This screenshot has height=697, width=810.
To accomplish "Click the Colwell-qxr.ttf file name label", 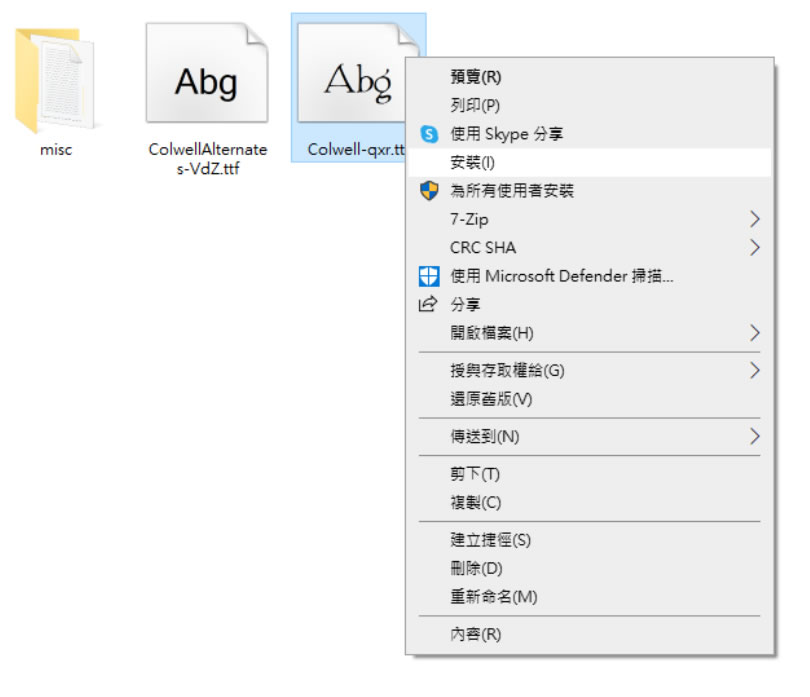I will pyautogui.click(x=356, y=149).
